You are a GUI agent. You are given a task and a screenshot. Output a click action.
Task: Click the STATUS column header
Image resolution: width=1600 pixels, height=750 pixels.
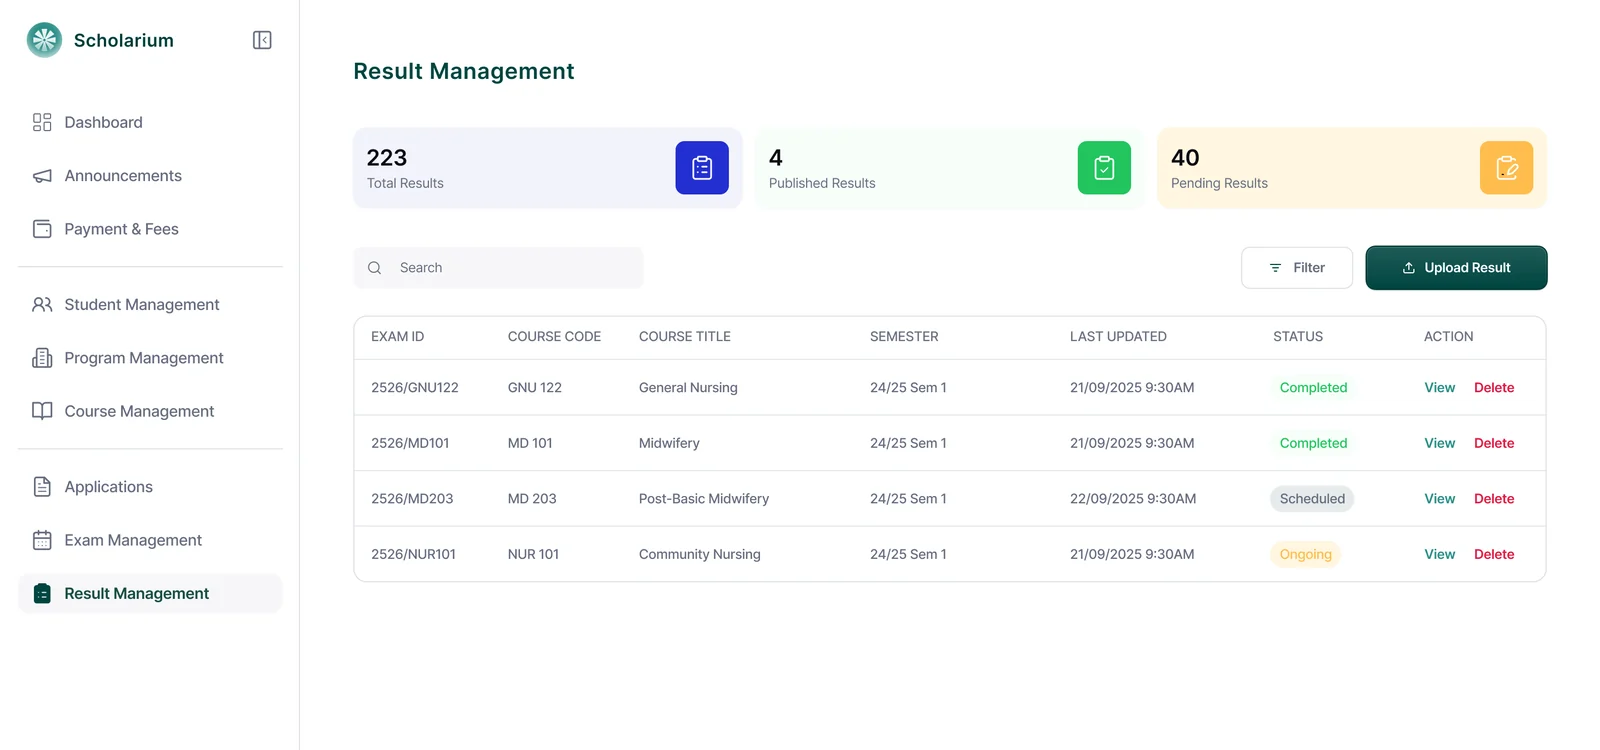[x=1298, y=337]
